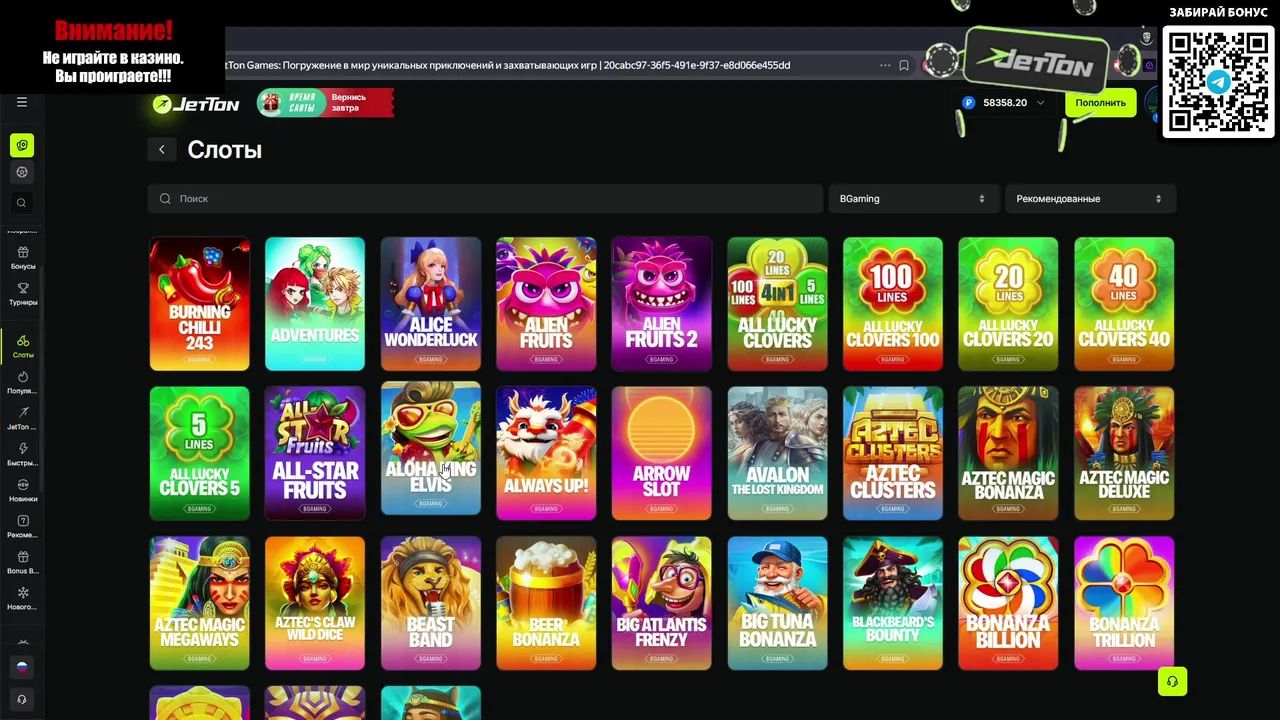The width and height of the screenshot is (1280, 720).
Task: Open the Big Tuna Bonanza slot
Action: coord(777,604)
